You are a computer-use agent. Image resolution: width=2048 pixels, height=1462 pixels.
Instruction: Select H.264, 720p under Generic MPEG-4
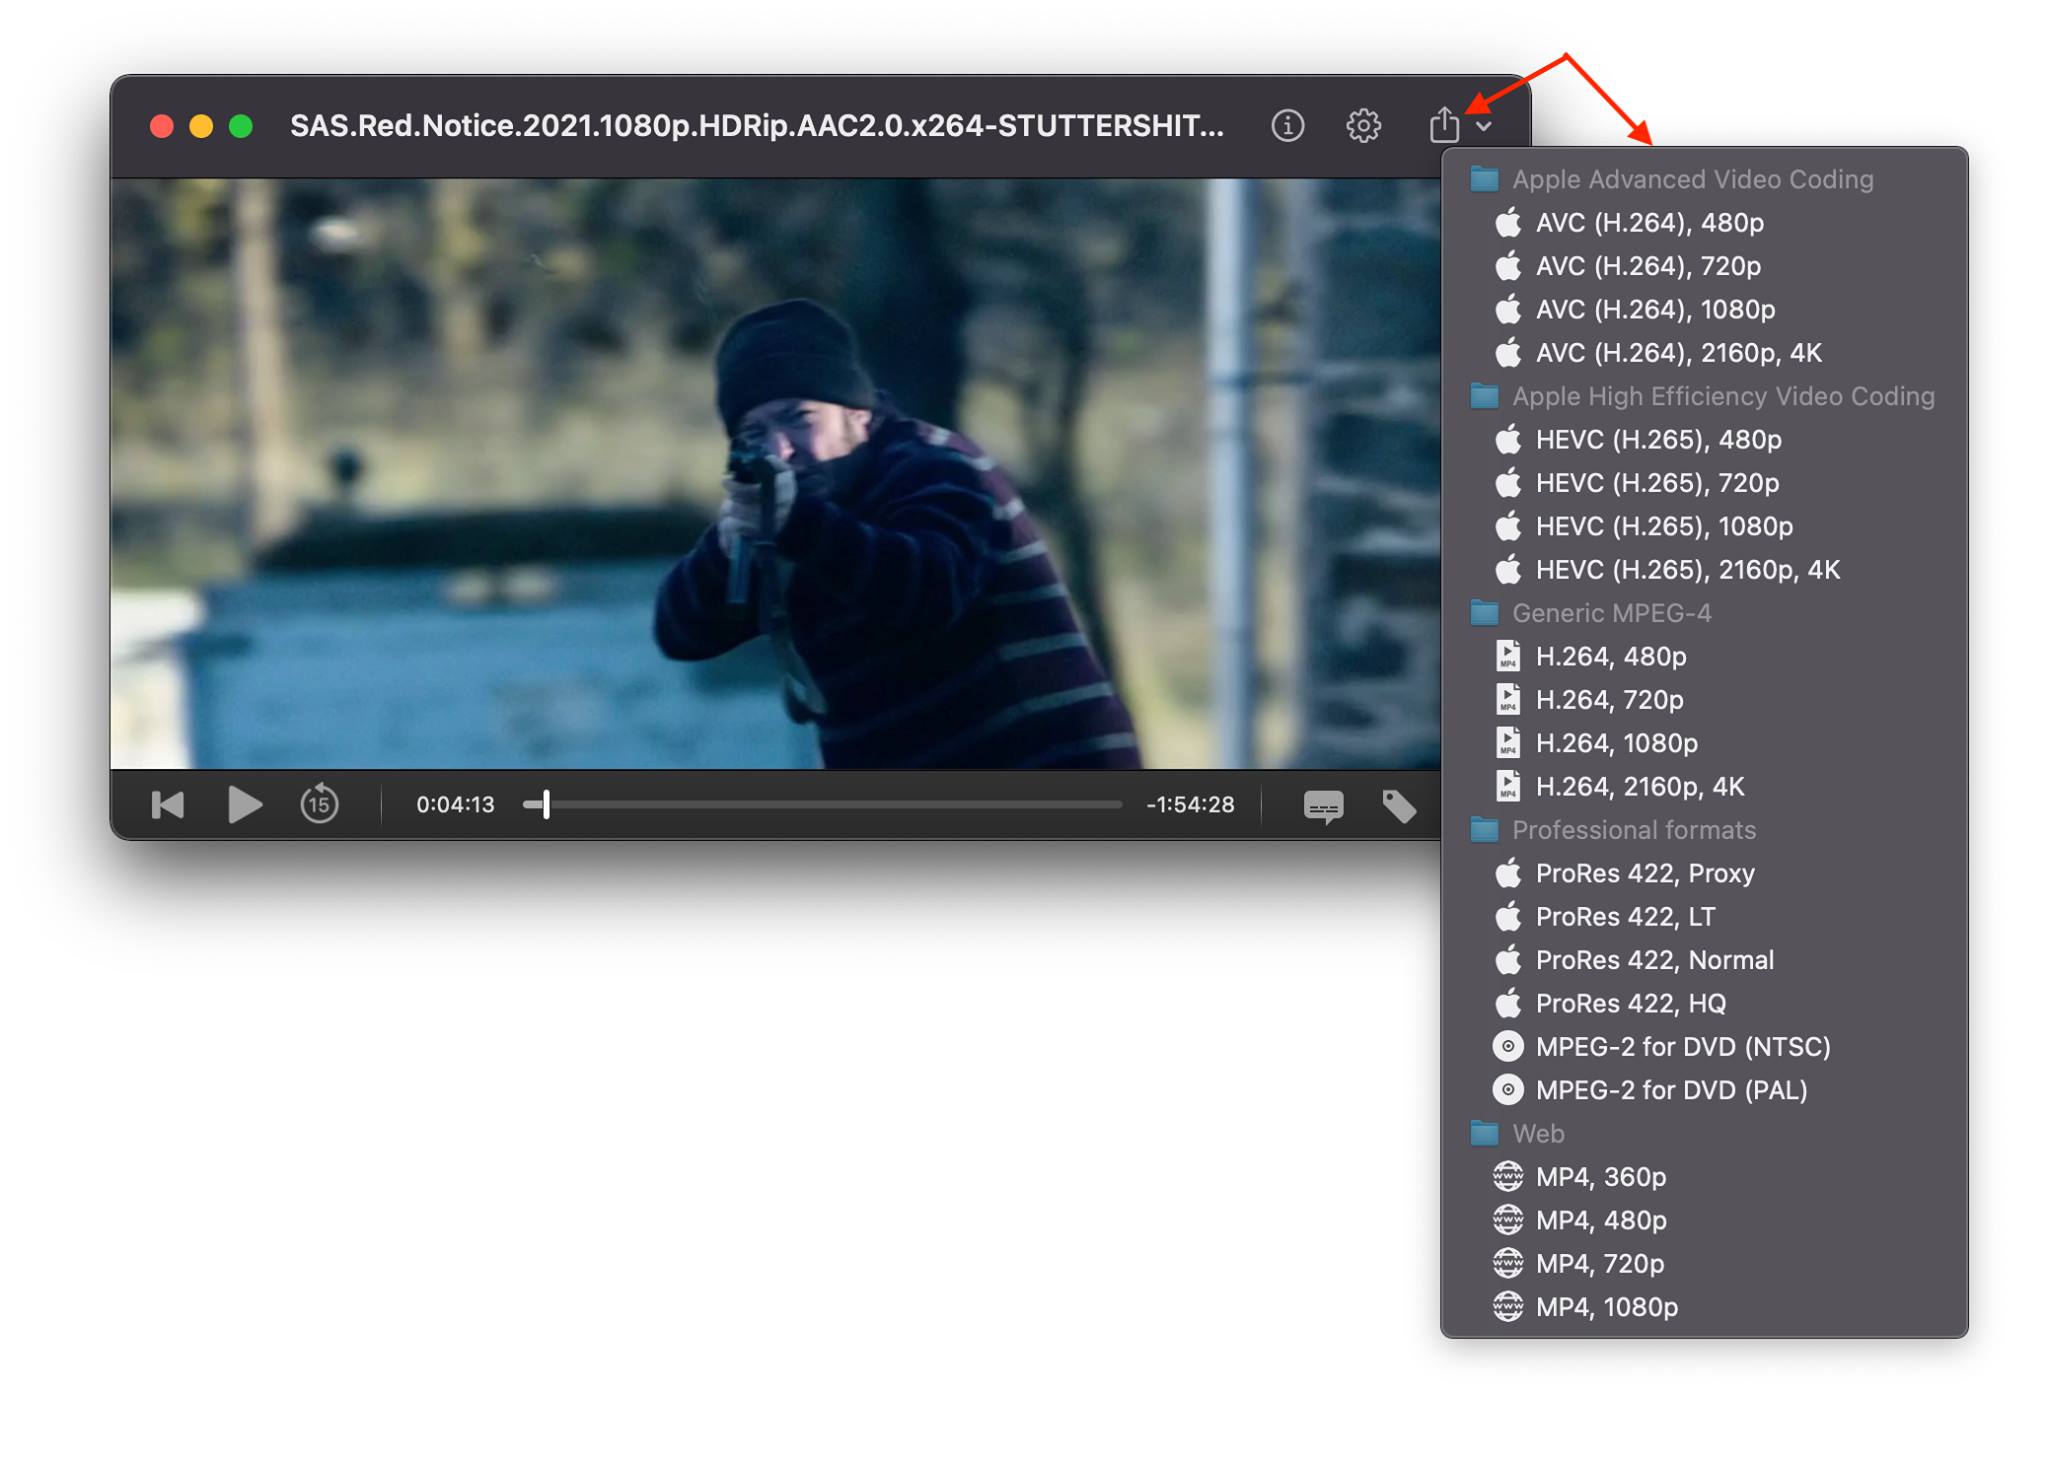(x=1609, y=700)
